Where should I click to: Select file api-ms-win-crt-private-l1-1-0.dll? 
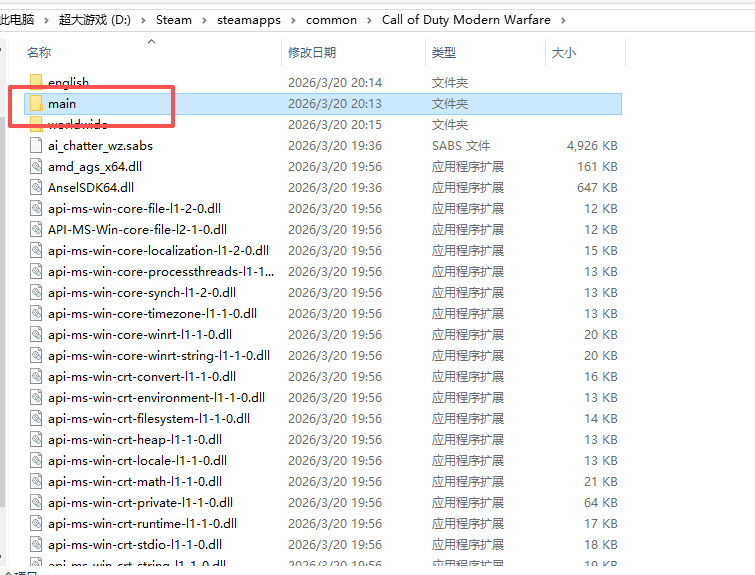(140, 502)
